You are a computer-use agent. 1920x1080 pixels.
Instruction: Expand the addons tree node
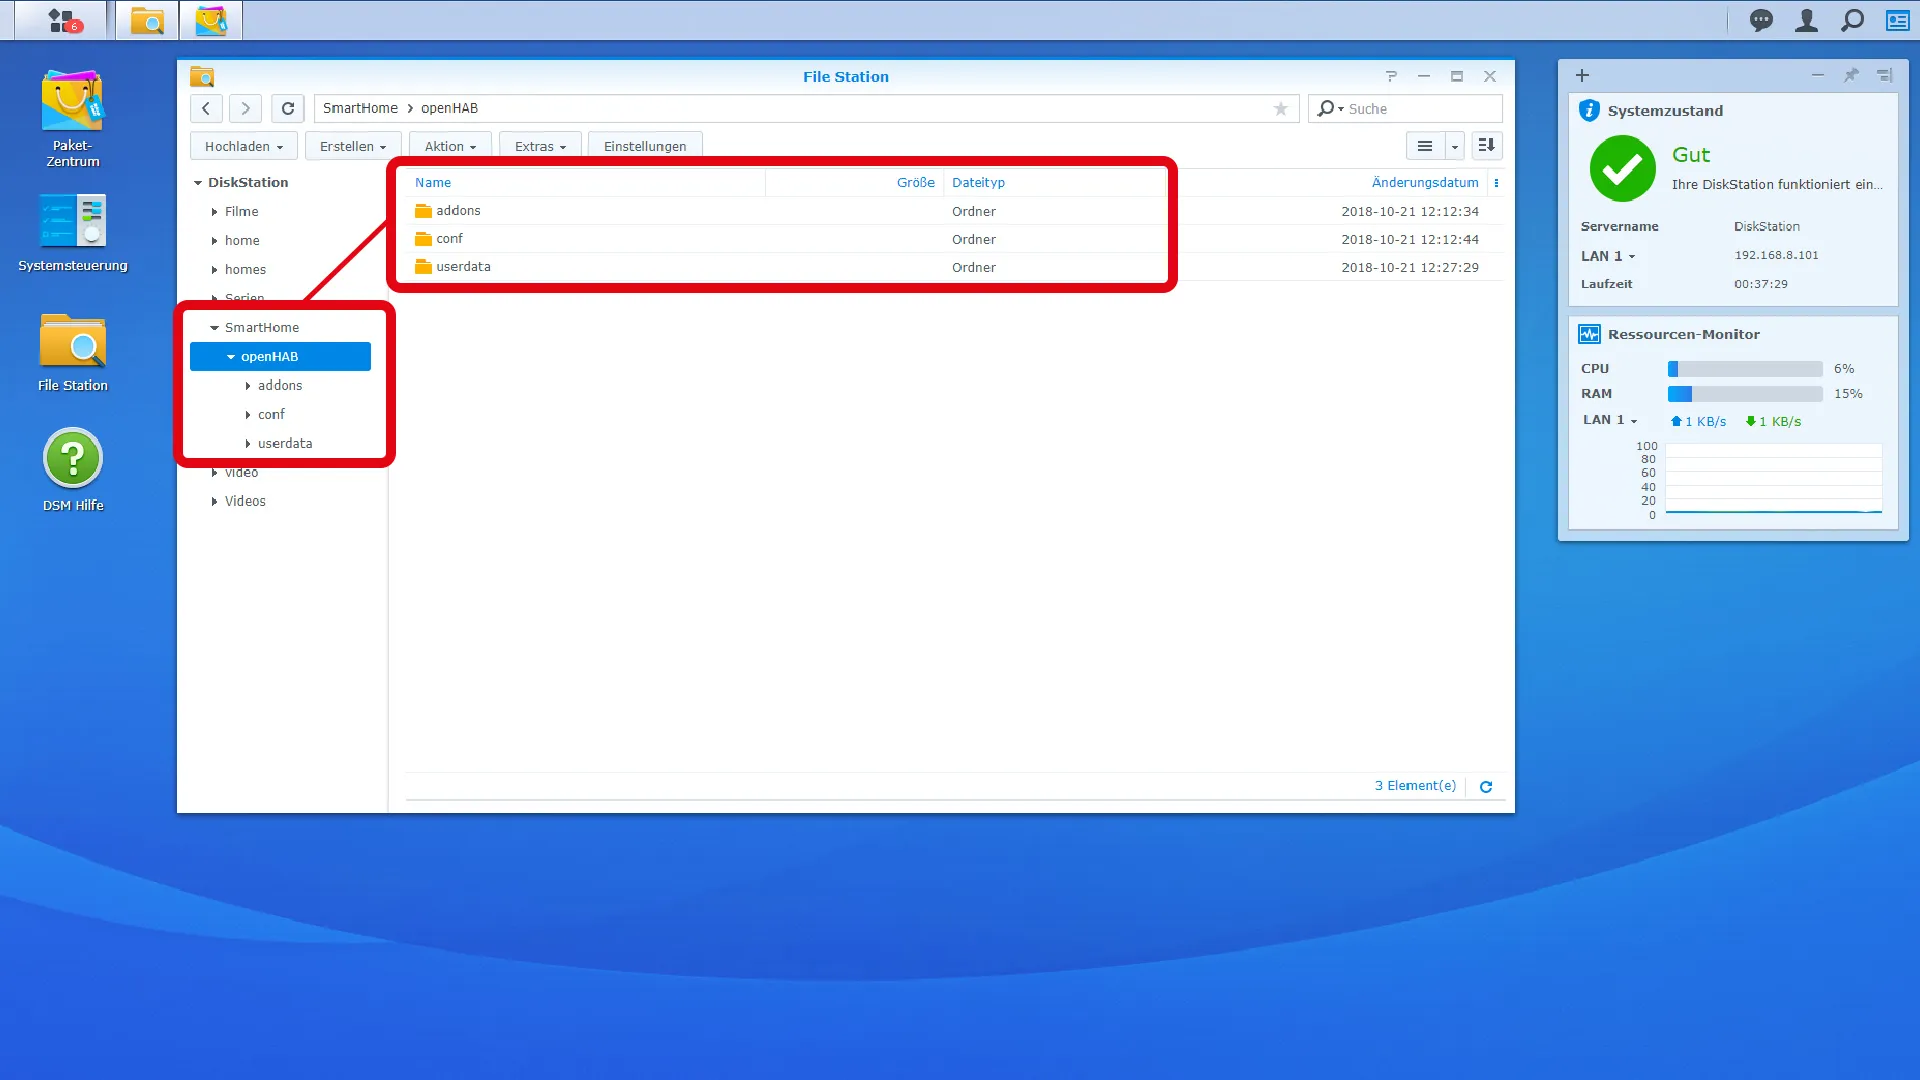pos(248,386)
